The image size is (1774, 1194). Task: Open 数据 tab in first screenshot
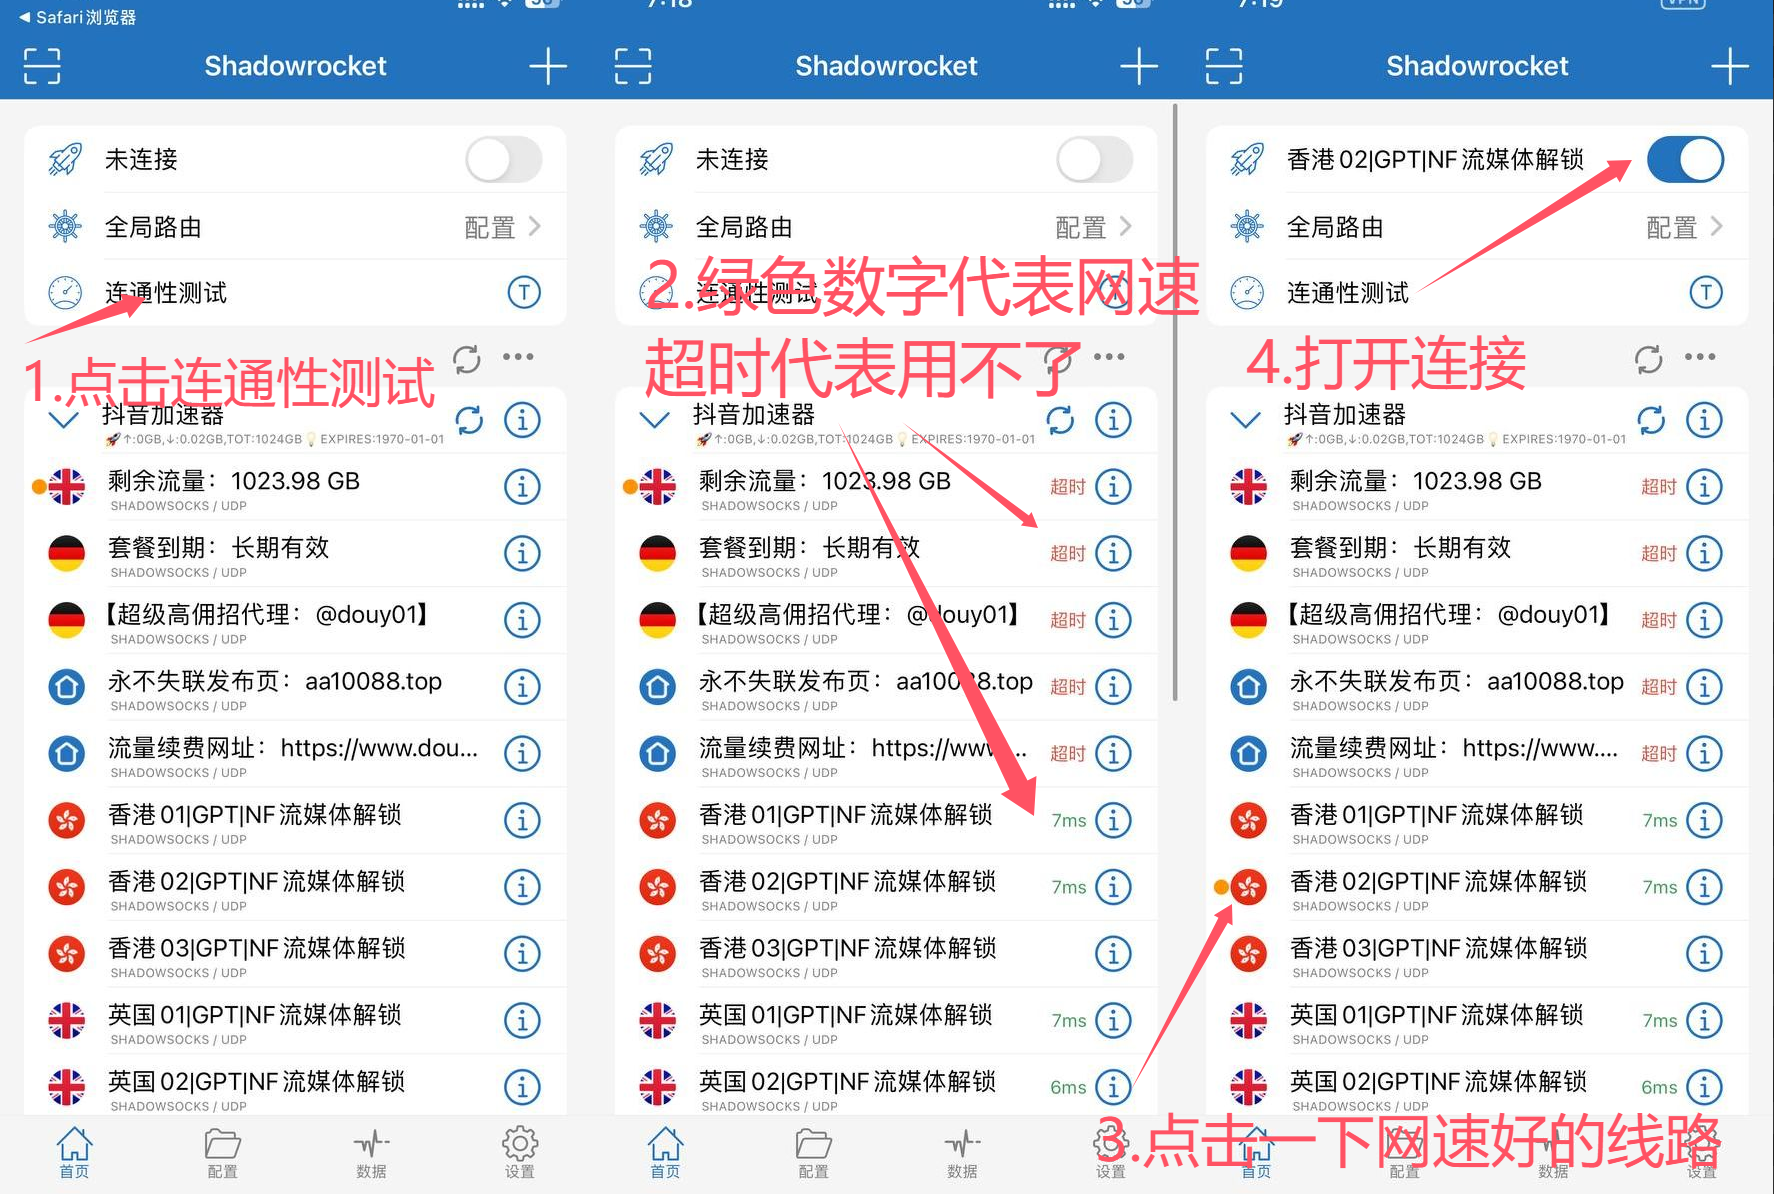371,1153
